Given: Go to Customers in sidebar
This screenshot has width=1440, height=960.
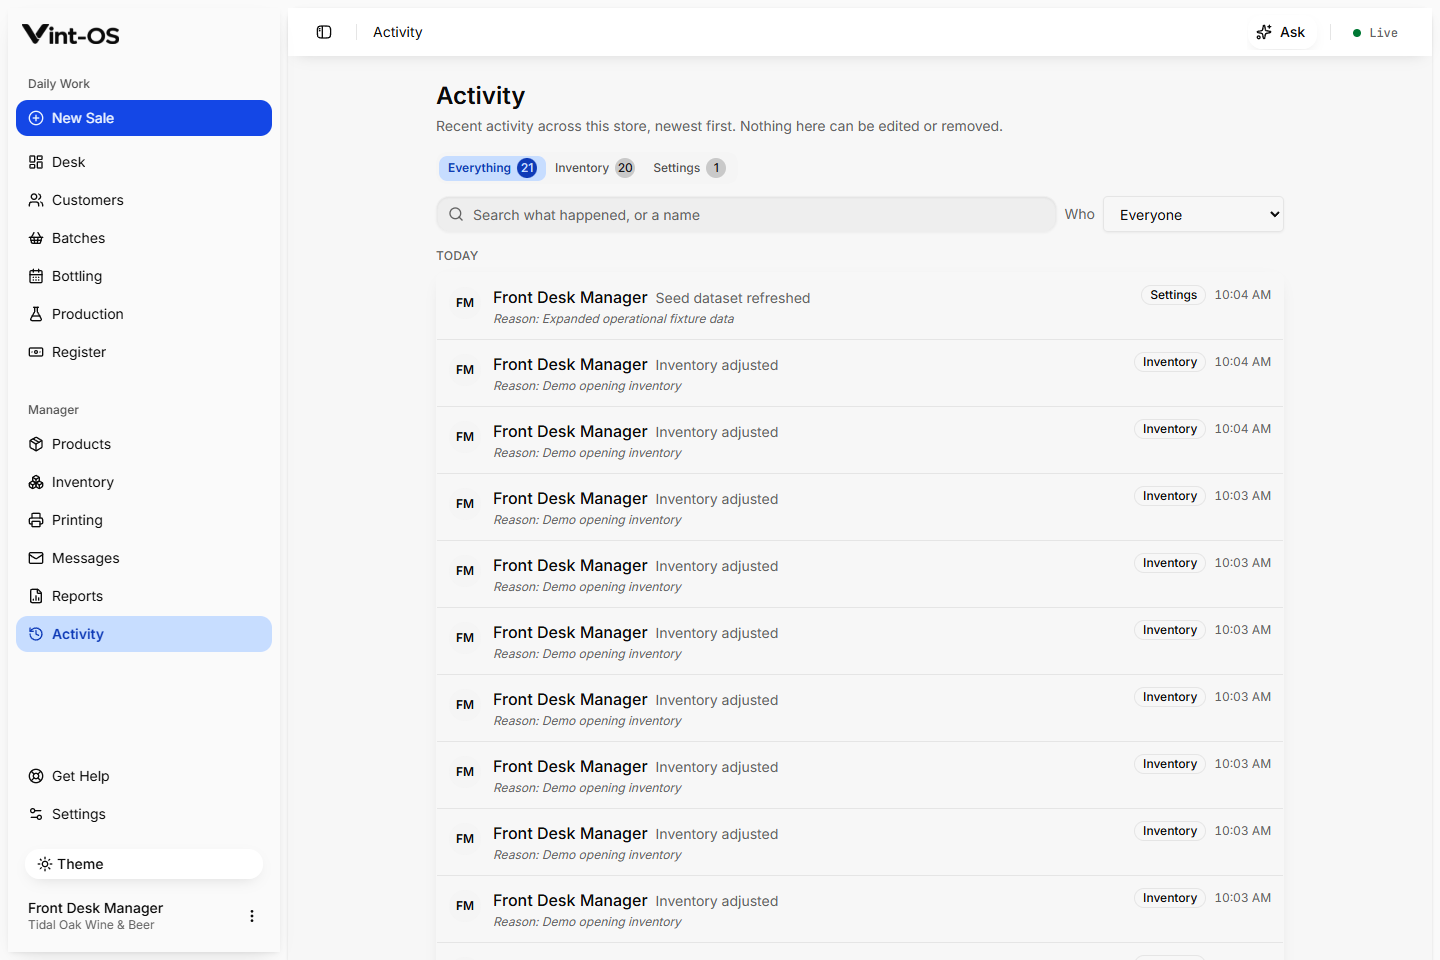Looking at the screenshot, I should tap(144, 200).
